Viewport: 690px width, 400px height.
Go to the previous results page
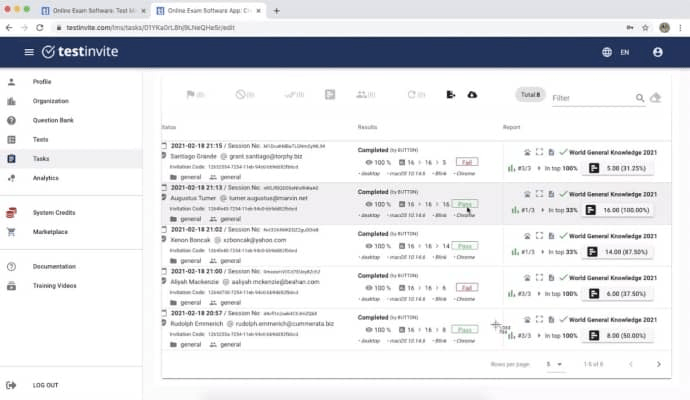click(x=631, y=364)
